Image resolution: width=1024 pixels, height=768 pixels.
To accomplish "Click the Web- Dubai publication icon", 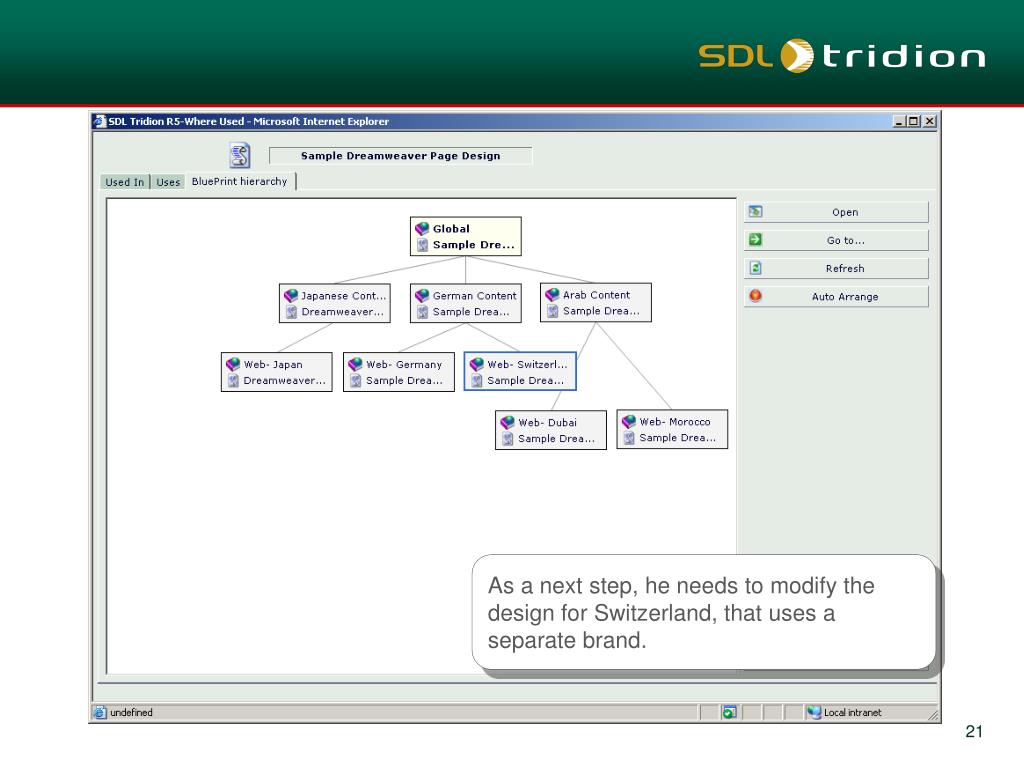I will (x=507, y=422).
